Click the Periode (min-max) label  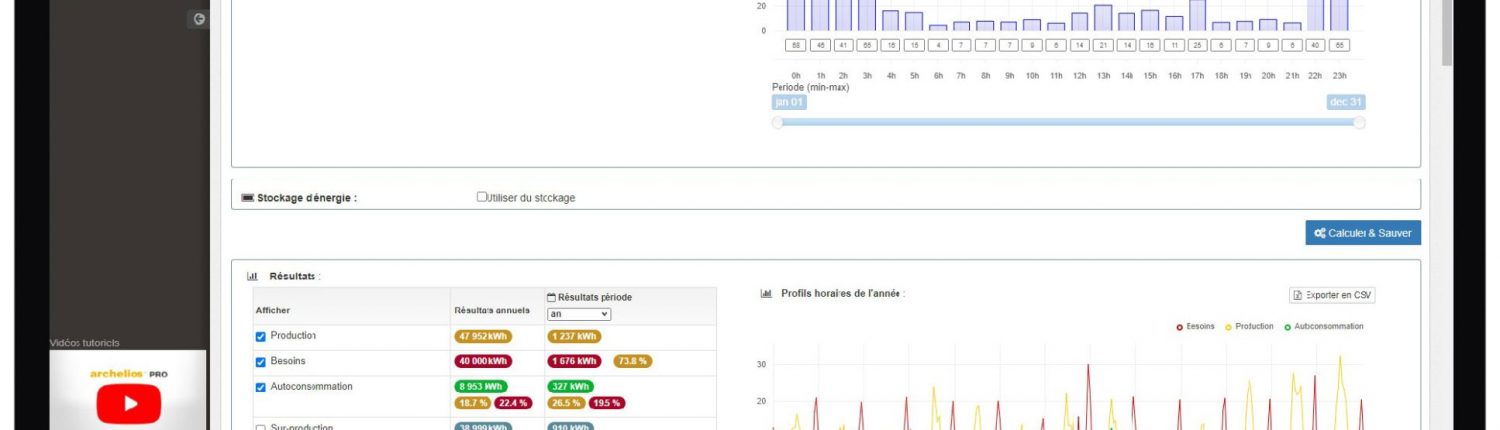(x=810, y=88)
